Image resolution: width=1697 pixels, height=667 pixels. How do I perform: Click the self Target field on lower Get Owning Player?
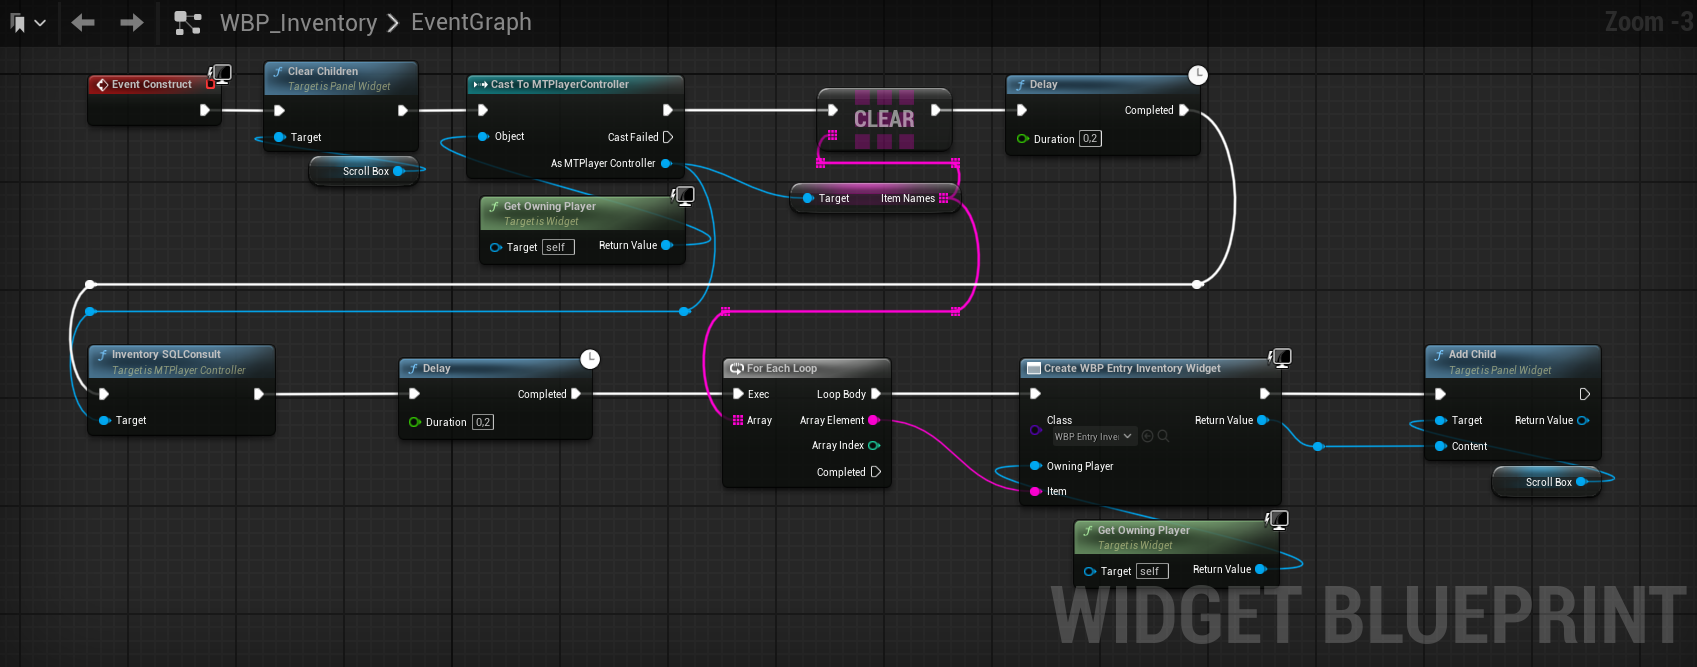tap(1152, 571)
